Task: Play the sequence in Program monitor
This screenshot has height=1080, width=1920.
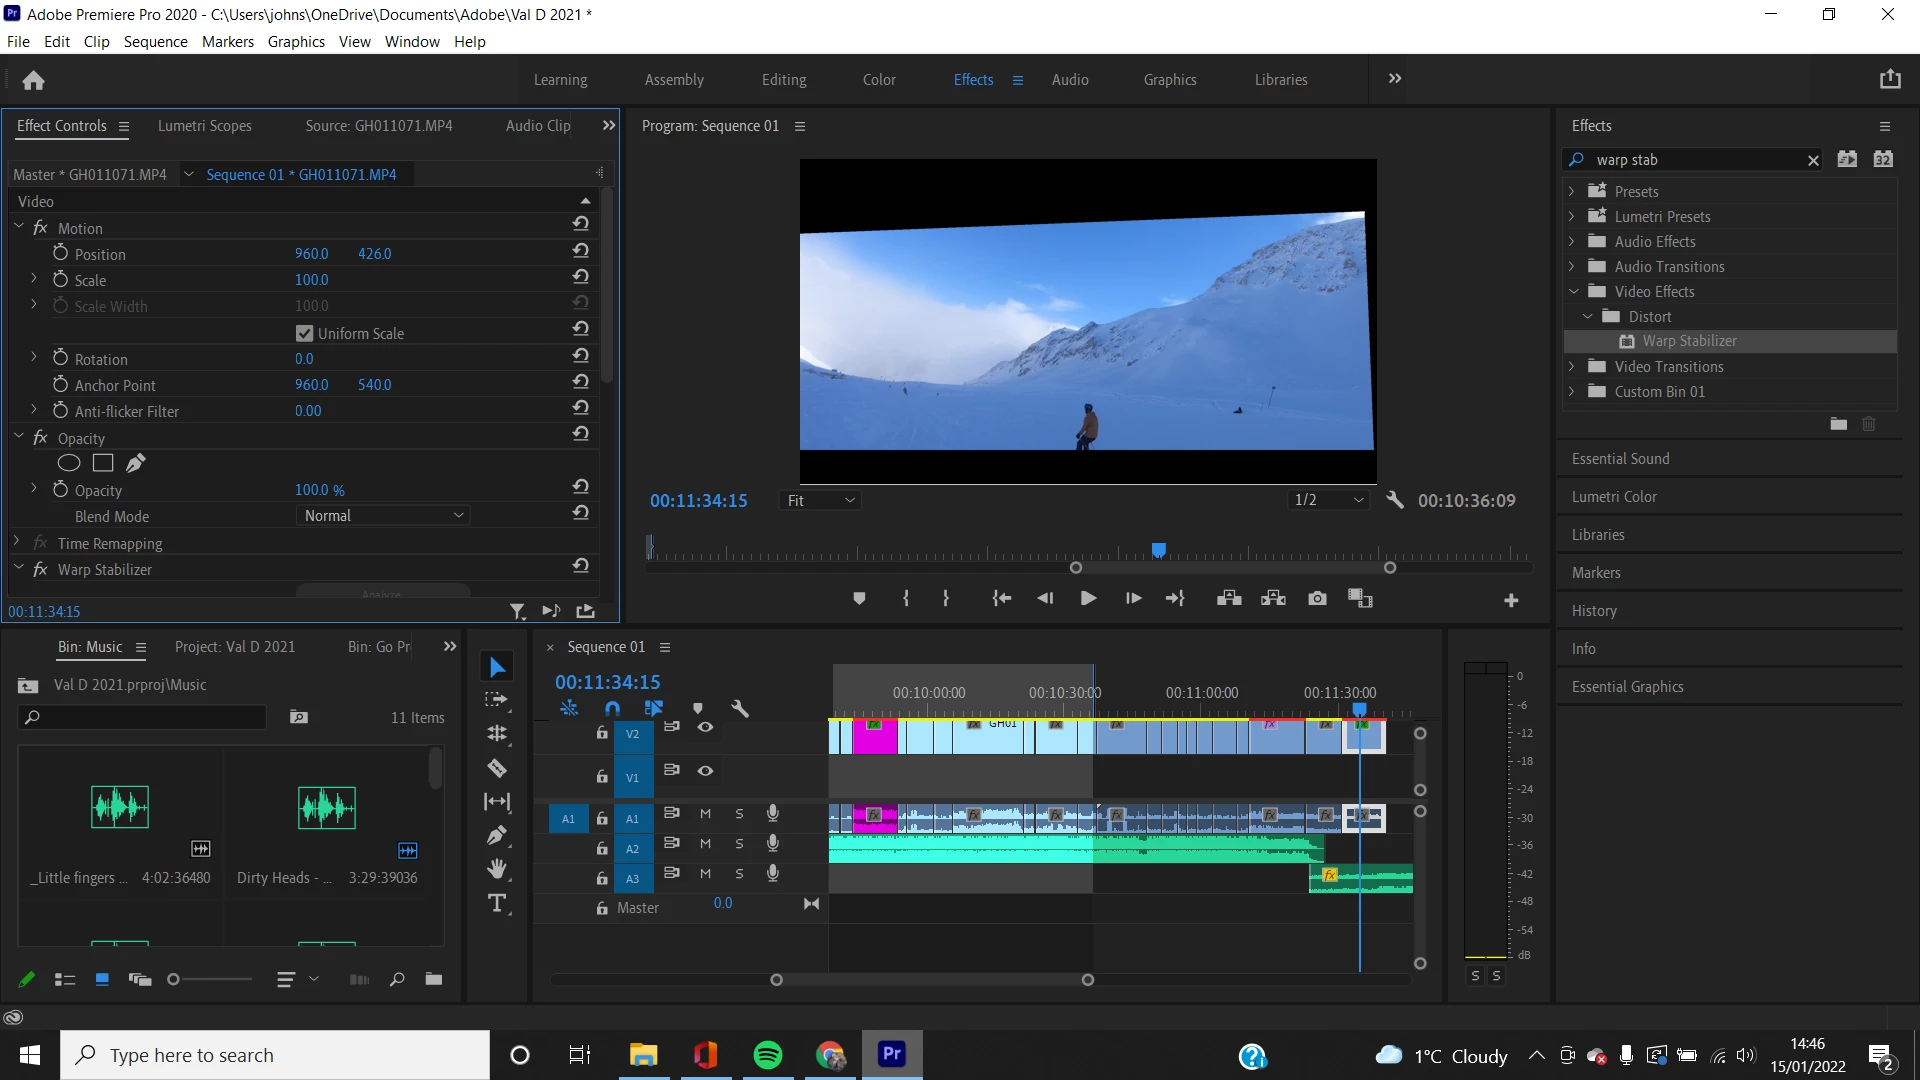Action: pyautogui.click(x=1088, y=598)
